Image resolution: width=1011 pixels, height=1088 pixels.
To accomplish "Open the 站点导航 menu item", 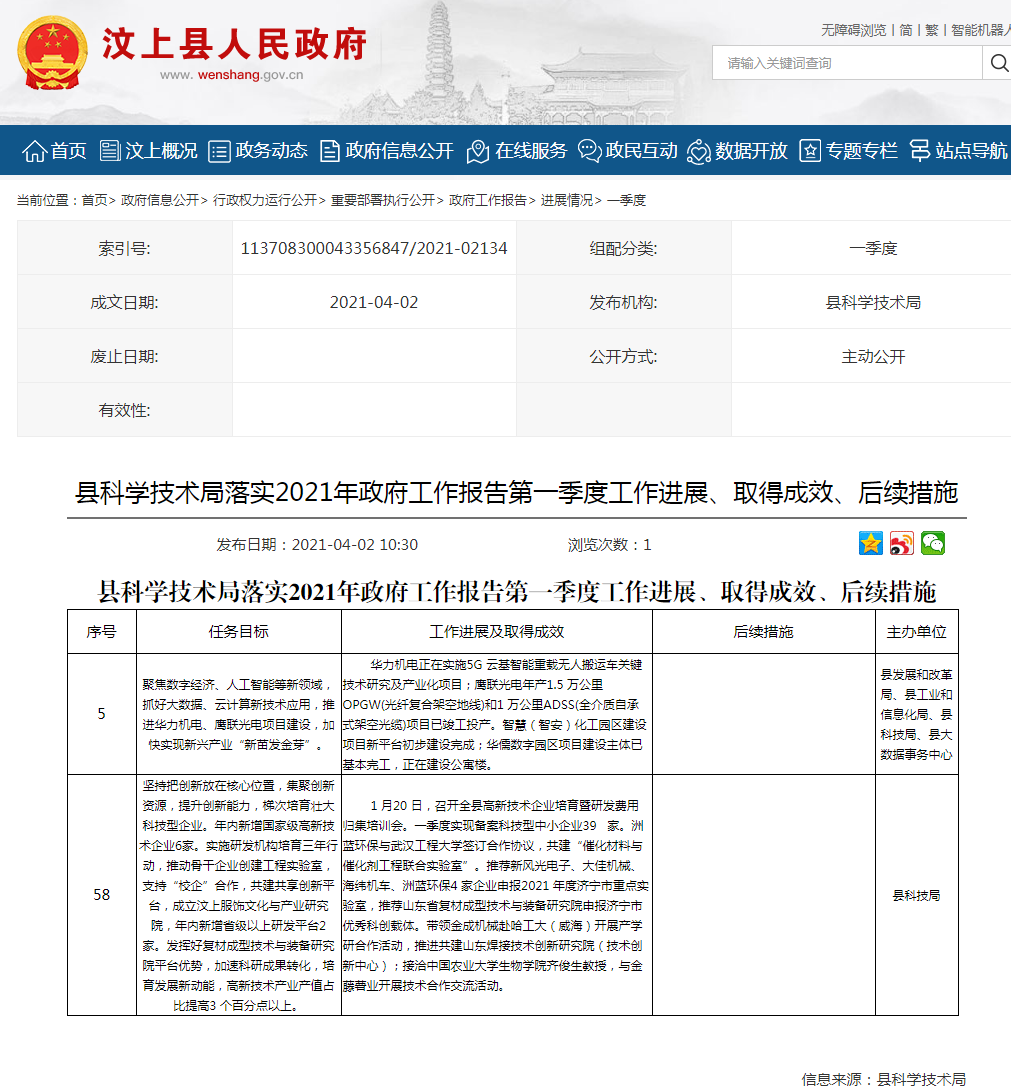I will point(971,151).
